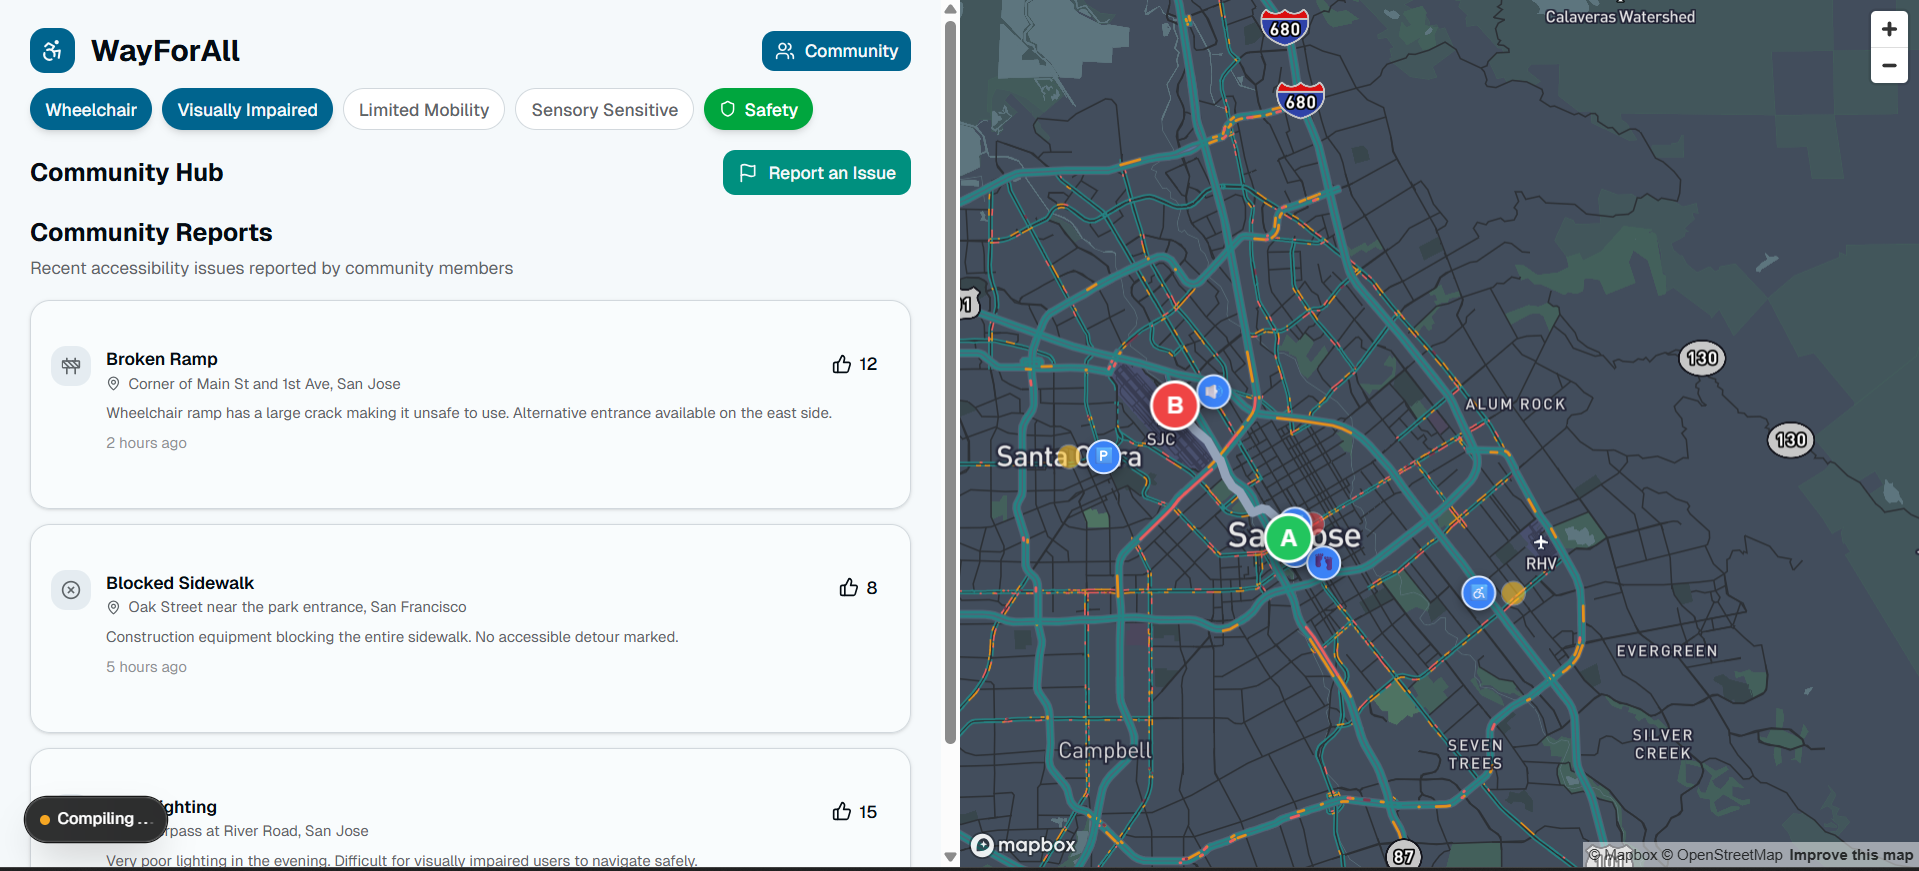The width and height of the screenshot is (1919, 871).
Task: Enable the Sensory Sensitive profile filter
Action: (x=604, y=110)
